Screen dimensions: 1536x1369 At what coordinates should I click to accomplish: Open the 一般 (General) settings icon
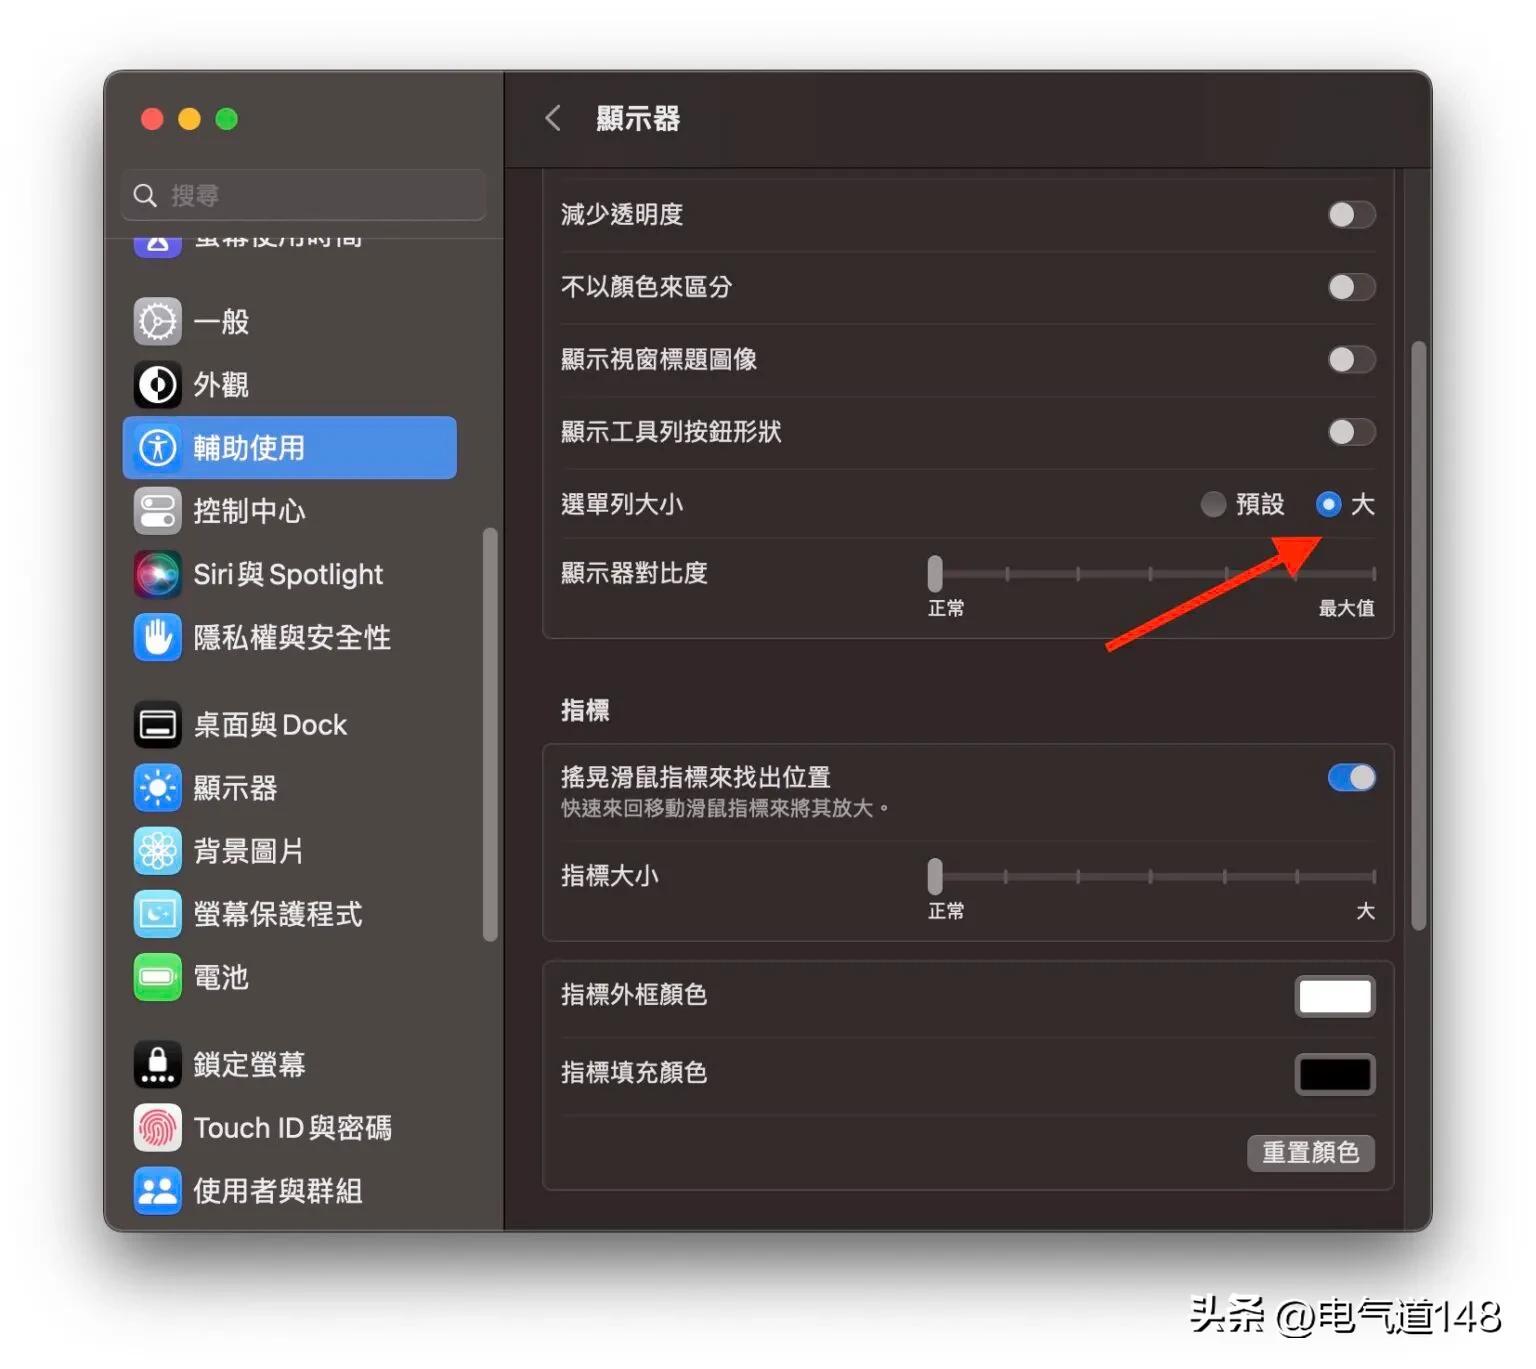(157, 321)
